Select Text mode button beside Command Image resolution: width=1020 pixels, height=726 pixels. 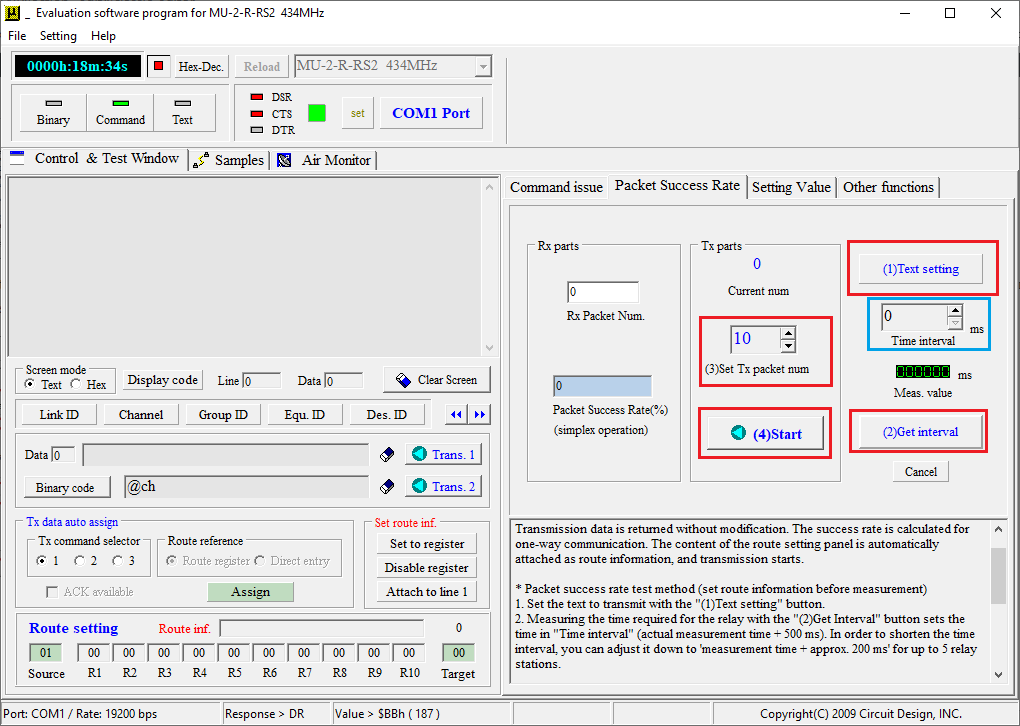183,113
